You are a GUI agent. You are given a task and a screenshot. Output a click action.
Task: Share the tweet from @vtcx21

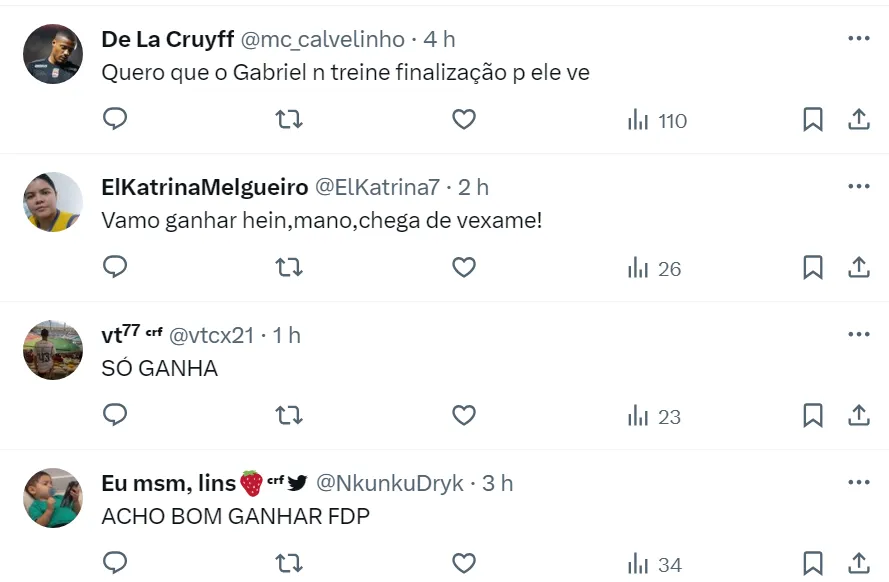click(858, 415)
